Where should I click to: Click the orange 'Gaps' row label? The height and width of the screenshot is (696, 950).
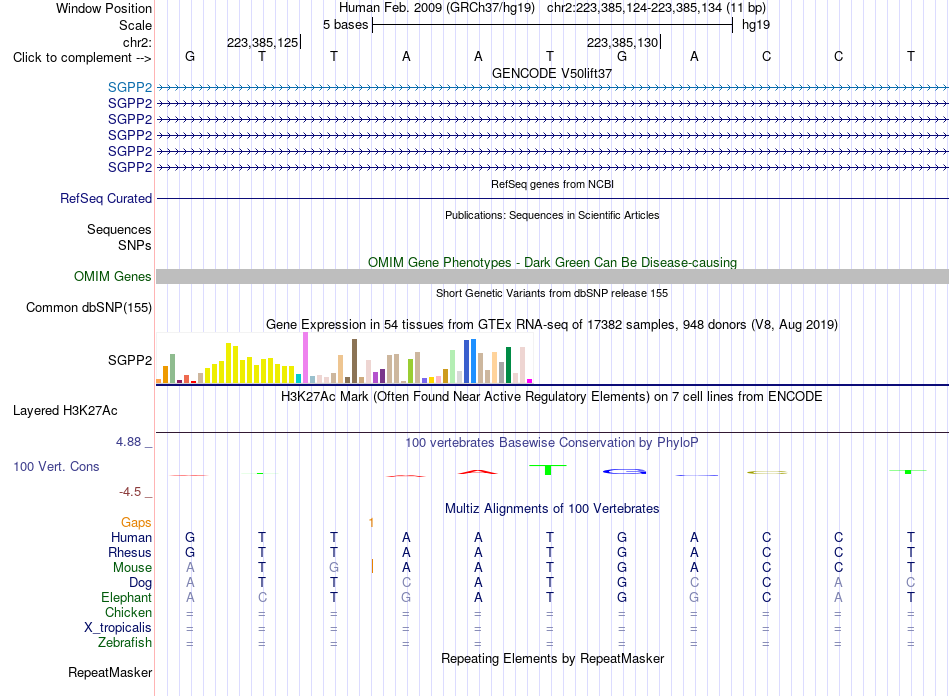[136, 523]
